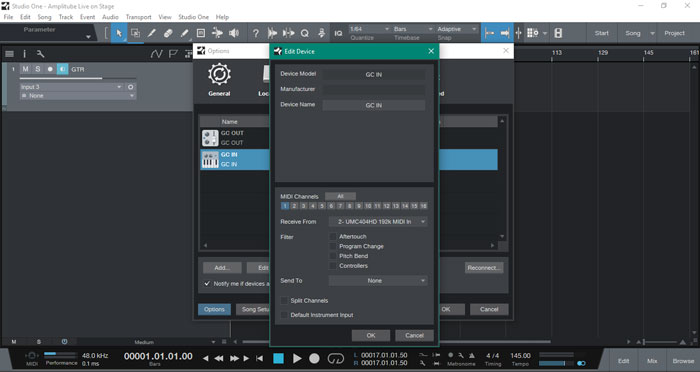
Task: Click the question mark help icon
Action: (256, 33)
